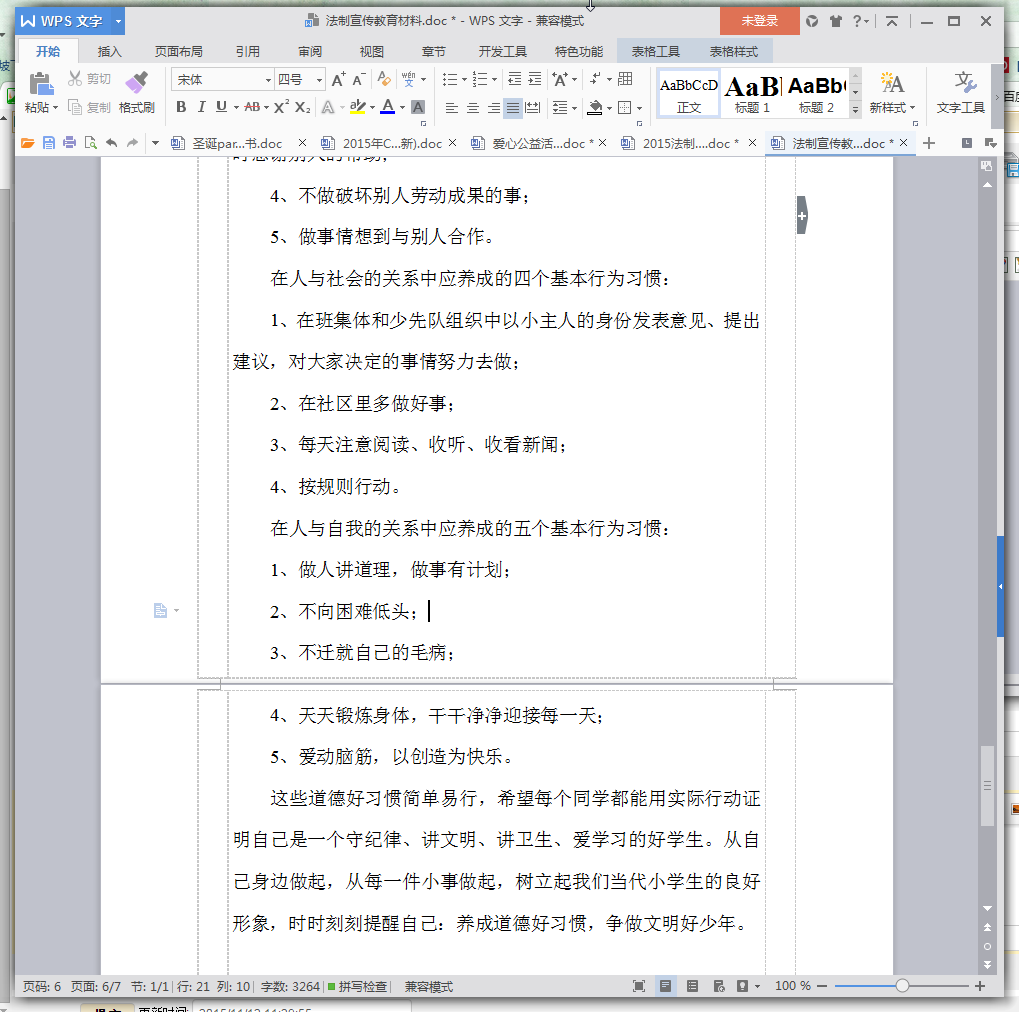Toggle justified alignment
The width and height of the screenshot is (1019, 1012).
point(513,107)
